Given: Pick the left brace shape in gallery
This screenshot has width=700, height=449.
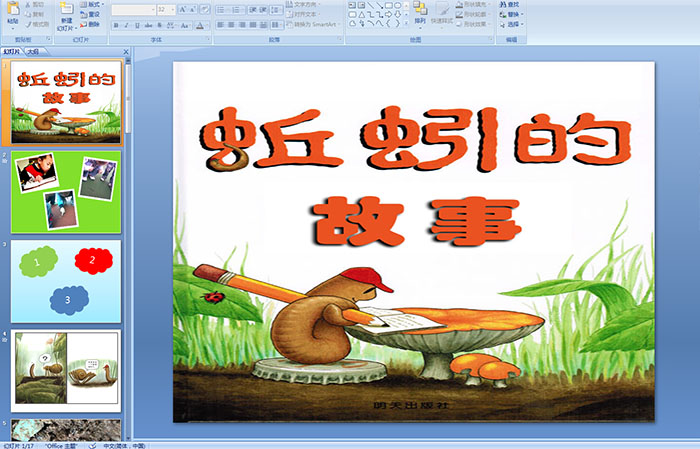Looking at the screenshot, I should click(388, 23).
